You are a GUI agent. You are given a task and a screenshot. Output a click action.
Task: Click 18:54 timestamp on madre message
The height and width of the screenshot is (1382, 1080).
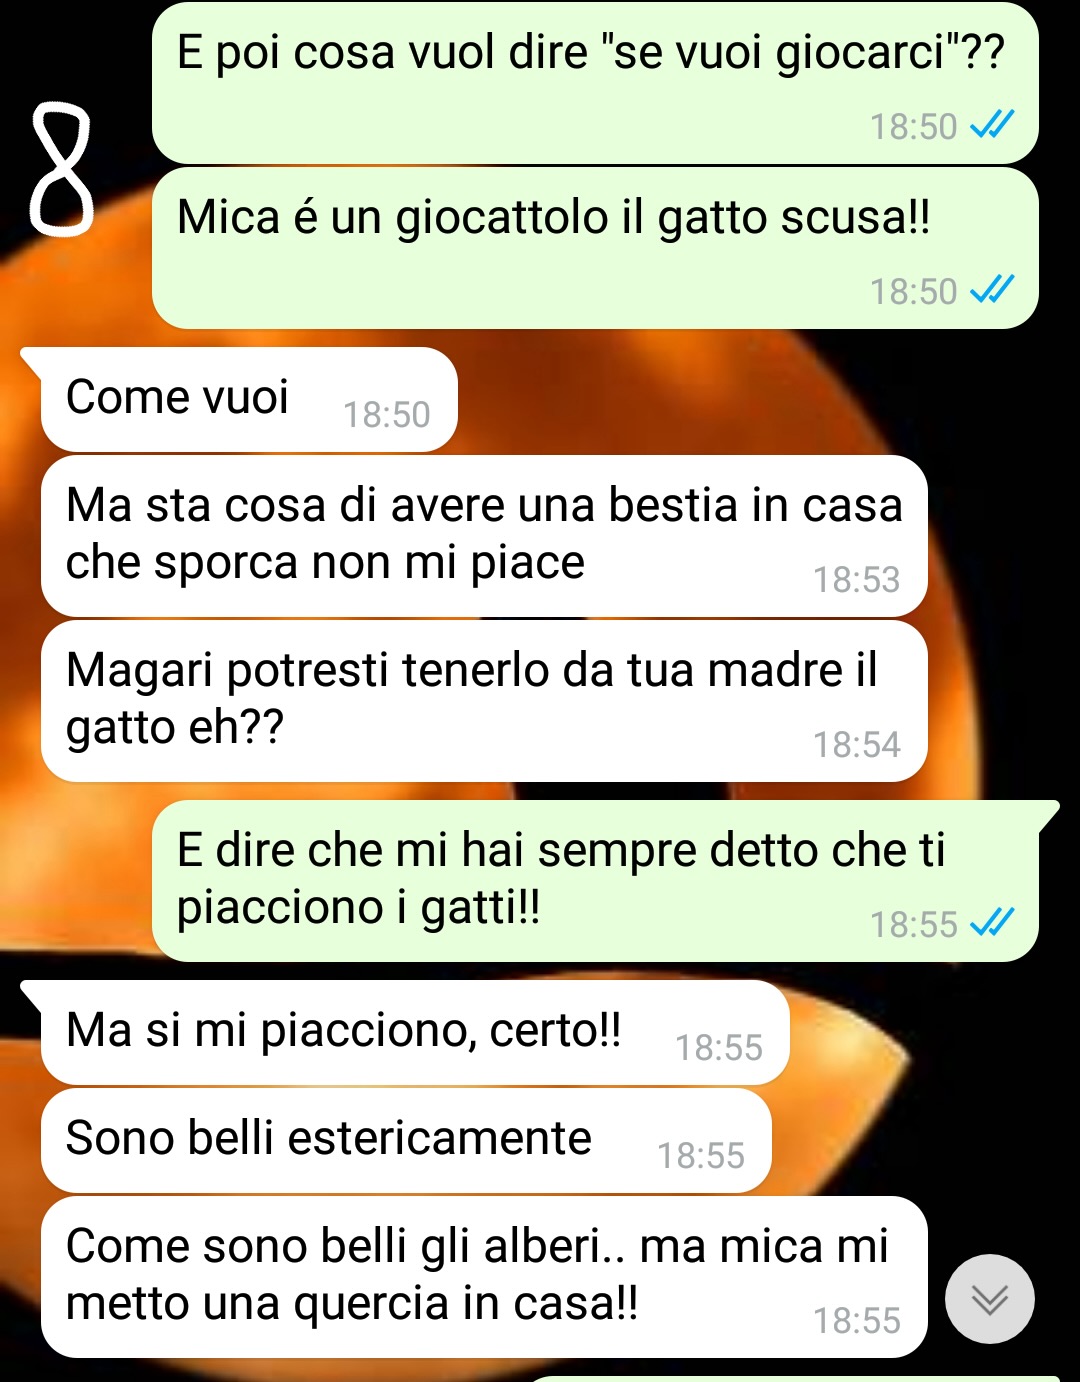point(856,745)
